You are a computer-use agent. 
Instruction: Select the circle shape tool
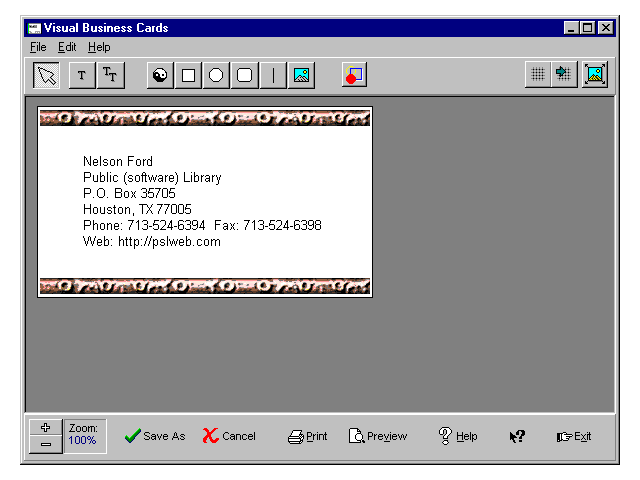click(x=216, y=76)
